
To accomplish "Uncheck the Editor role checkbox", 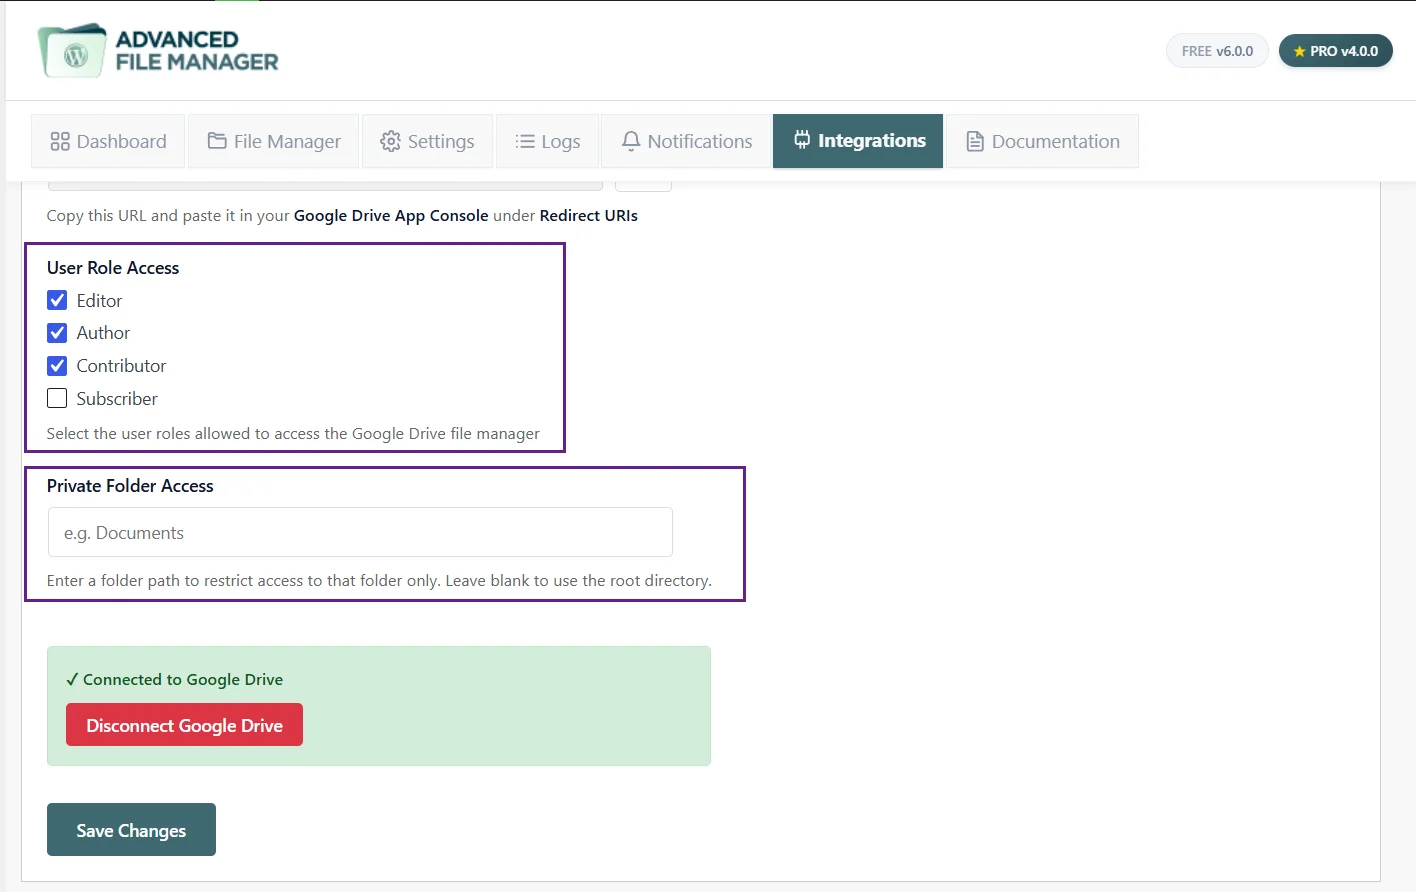I will 57,300.
